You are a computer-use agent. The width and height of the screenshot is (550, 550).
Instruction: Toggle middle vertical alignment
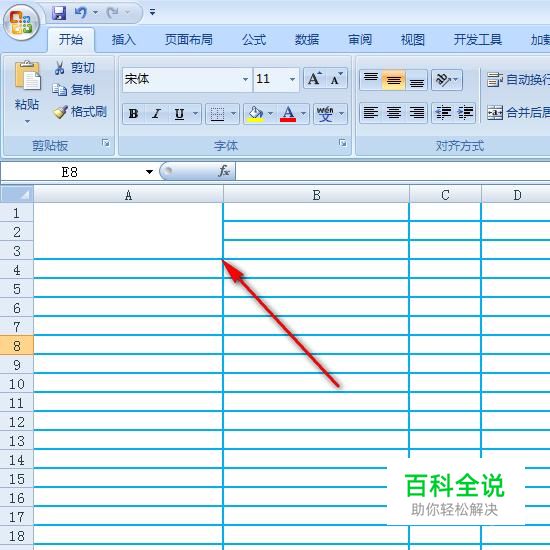coord(394,80)
